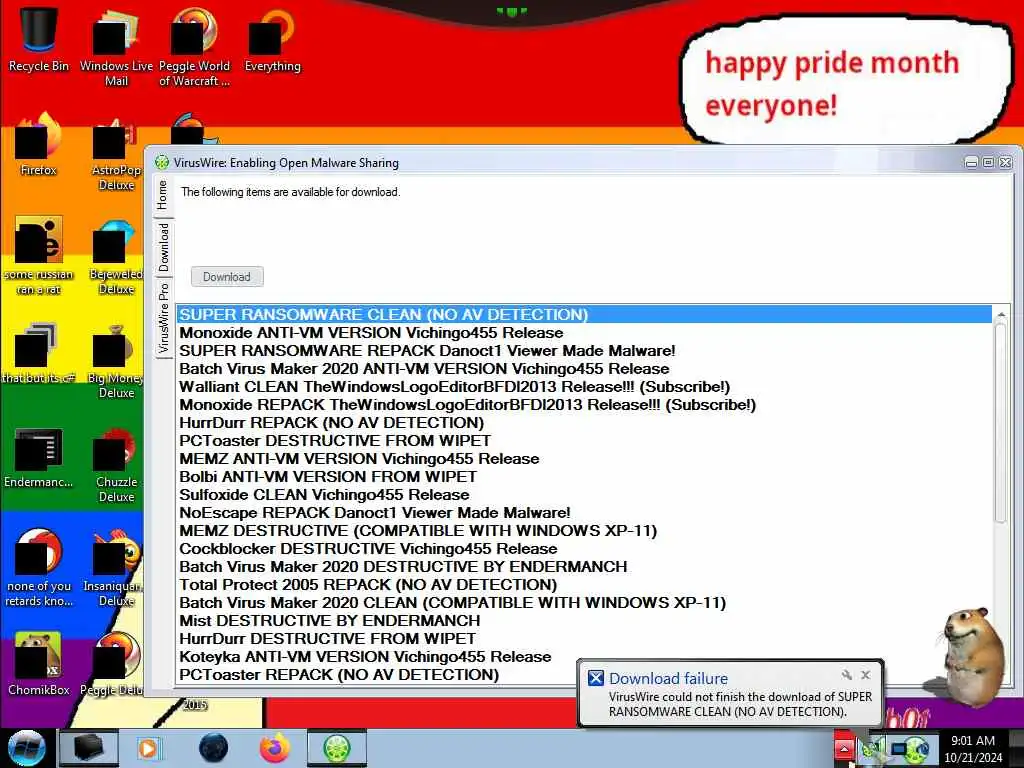Click the Download button
Viewport: 1024px width, 768px height.
pos(227,276)
